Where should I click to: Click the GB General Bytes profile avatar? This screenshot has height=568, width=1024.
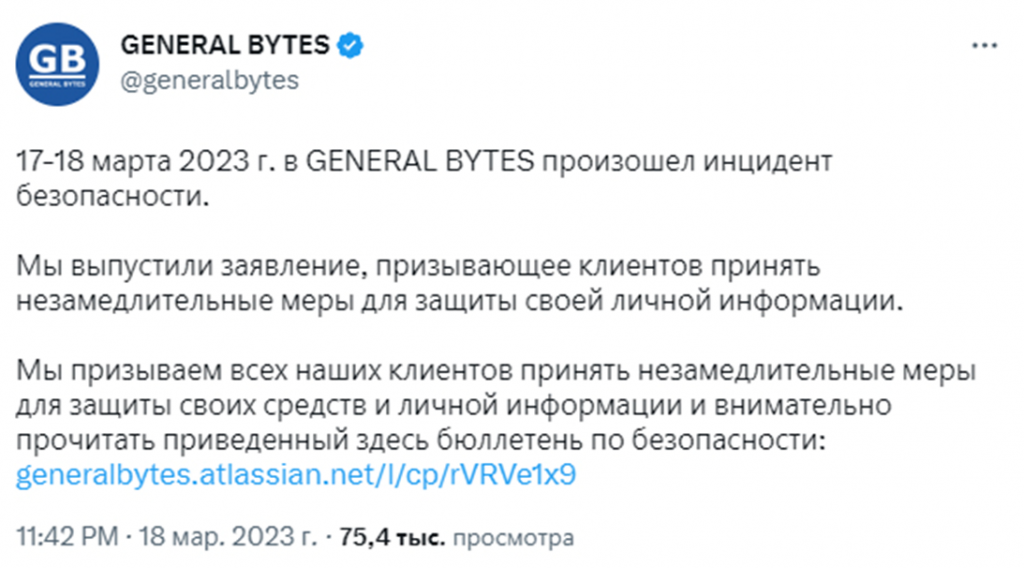[57, 64]
